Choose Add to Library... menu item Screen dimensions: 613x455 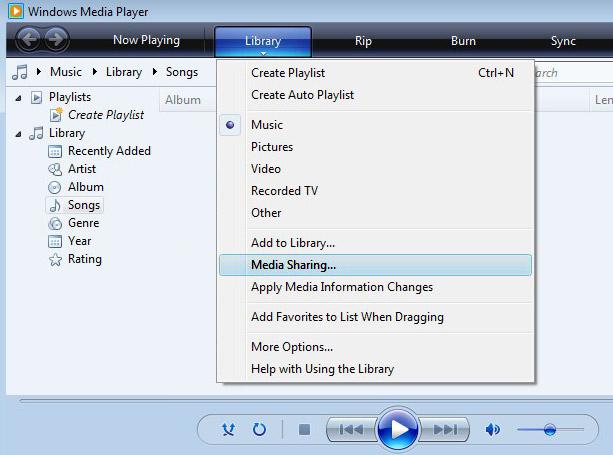(375, 243)
